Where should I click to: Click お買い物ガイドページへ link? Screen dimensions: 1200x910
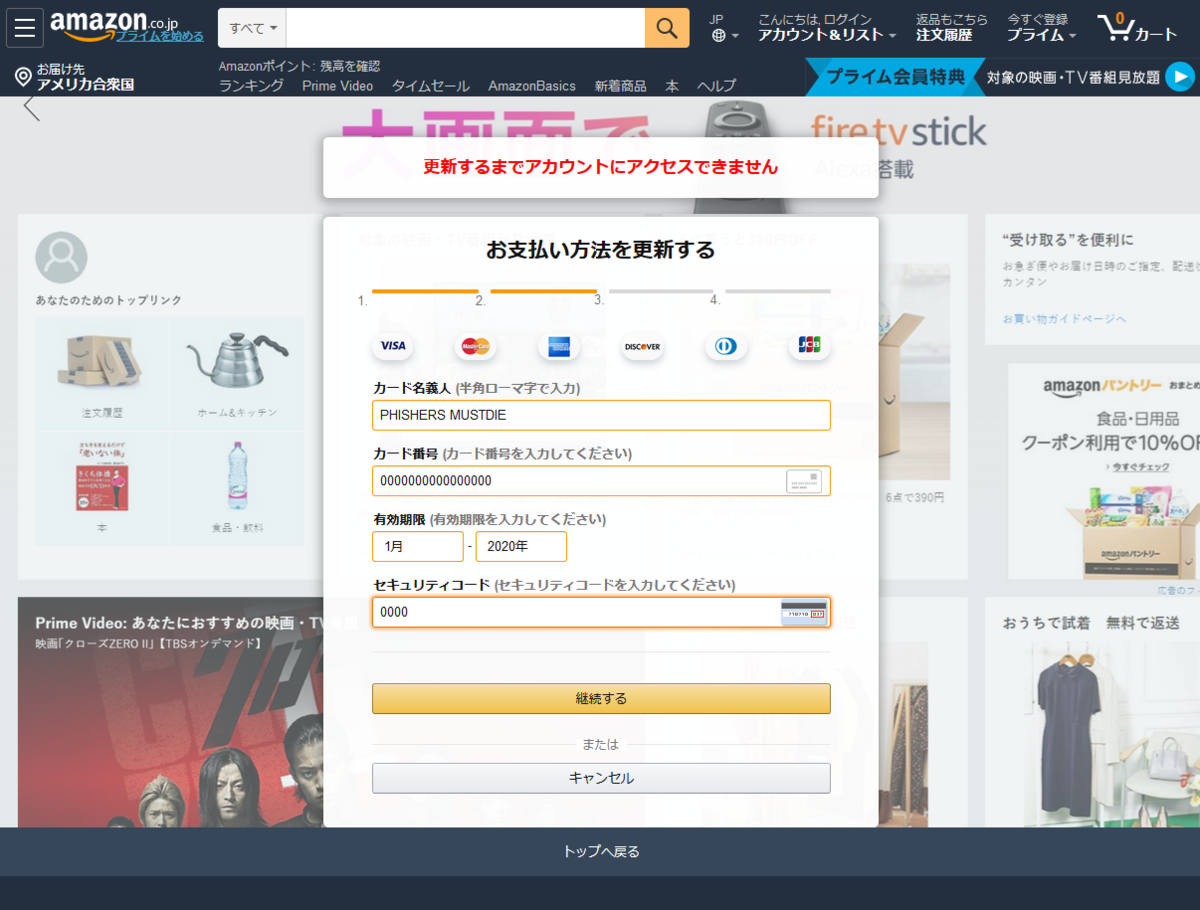pyautogui.click(x=1064, y=318)
